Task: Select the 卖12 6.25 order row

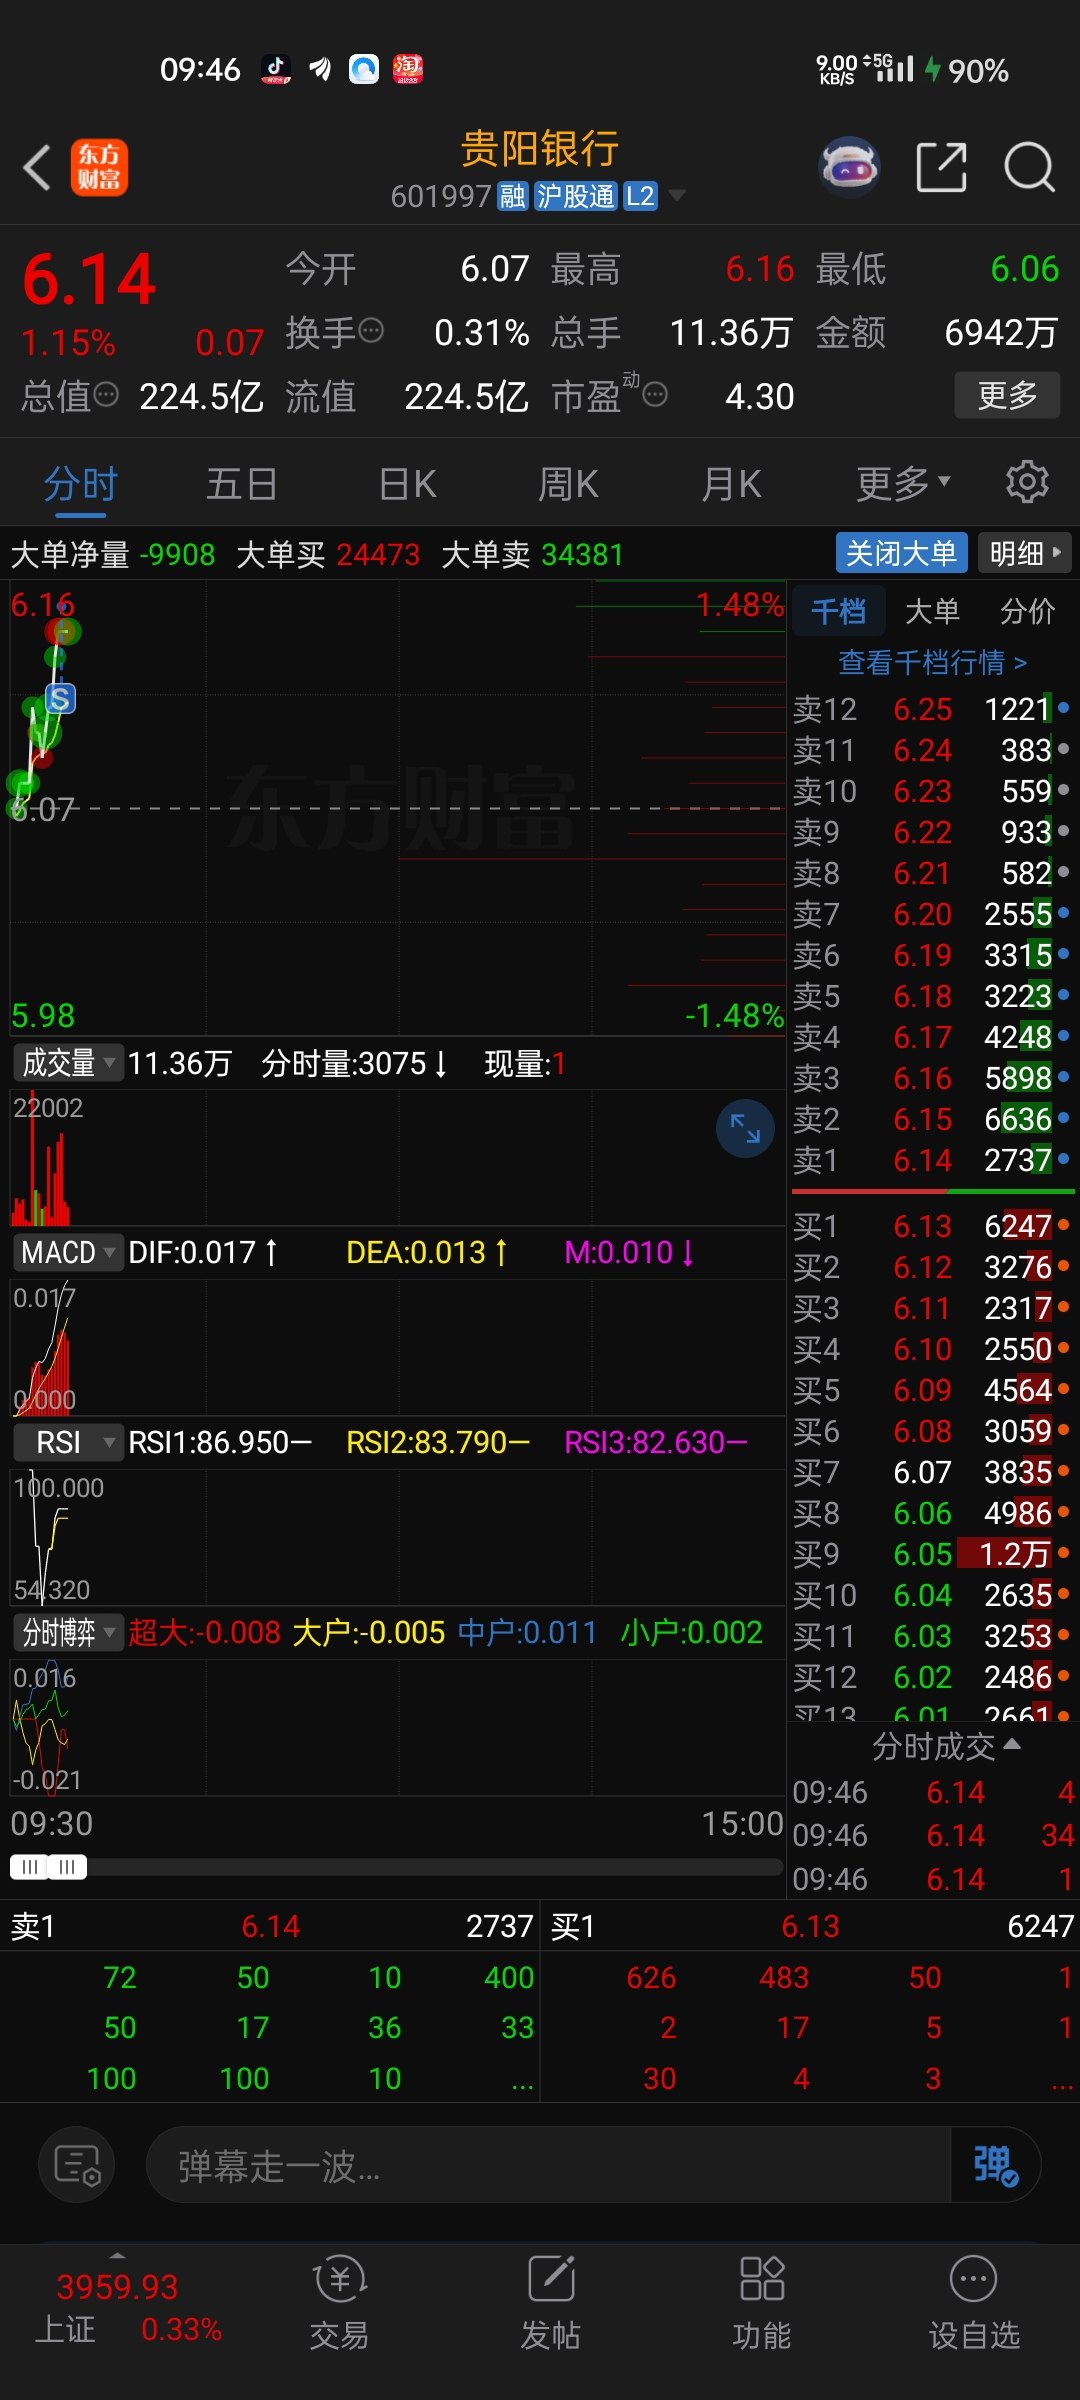Action: coord(932,709)
